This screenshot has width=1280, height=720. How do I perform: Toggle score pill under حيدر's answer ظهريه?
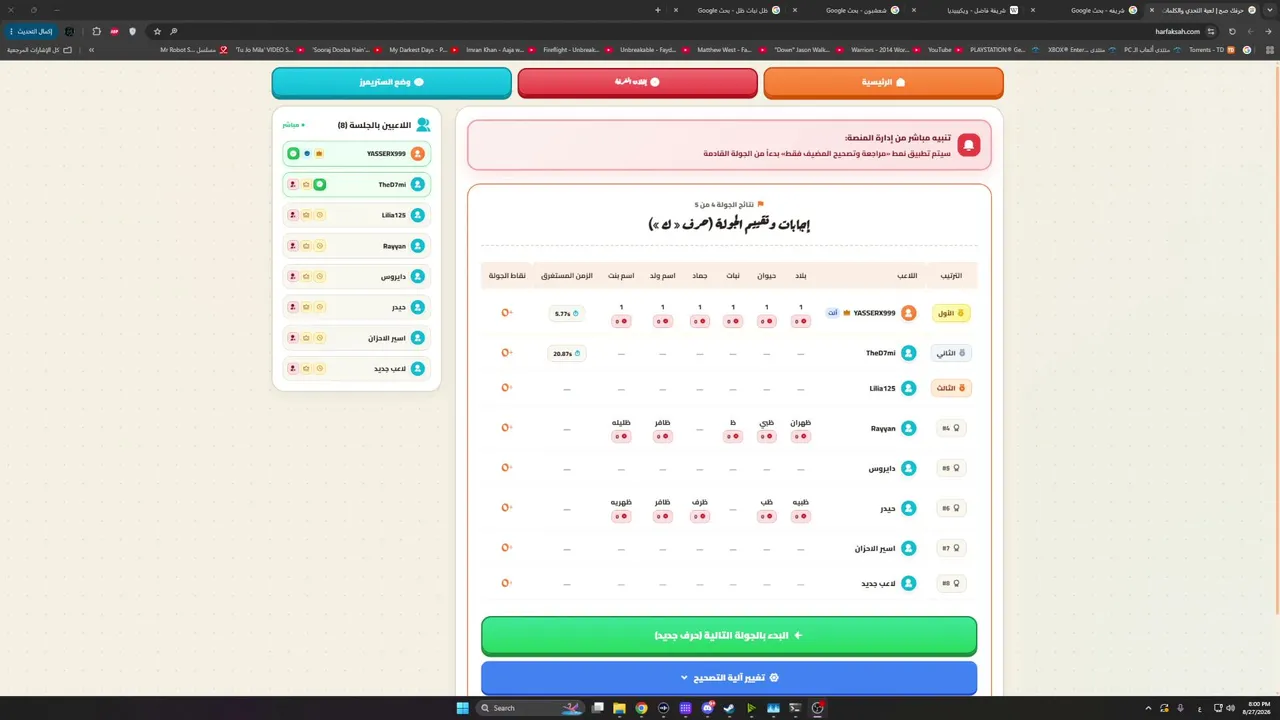point(621,517)
